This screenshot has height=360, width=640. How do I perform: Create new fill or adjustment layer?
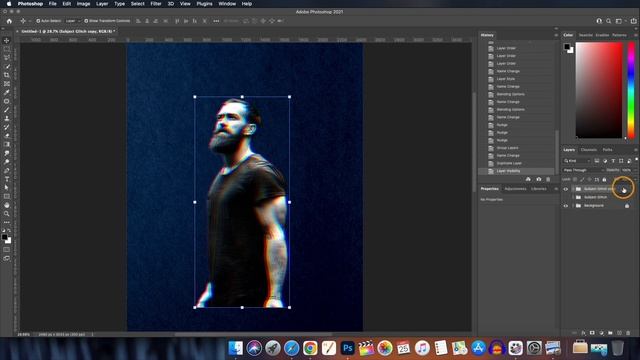(601, 333)
